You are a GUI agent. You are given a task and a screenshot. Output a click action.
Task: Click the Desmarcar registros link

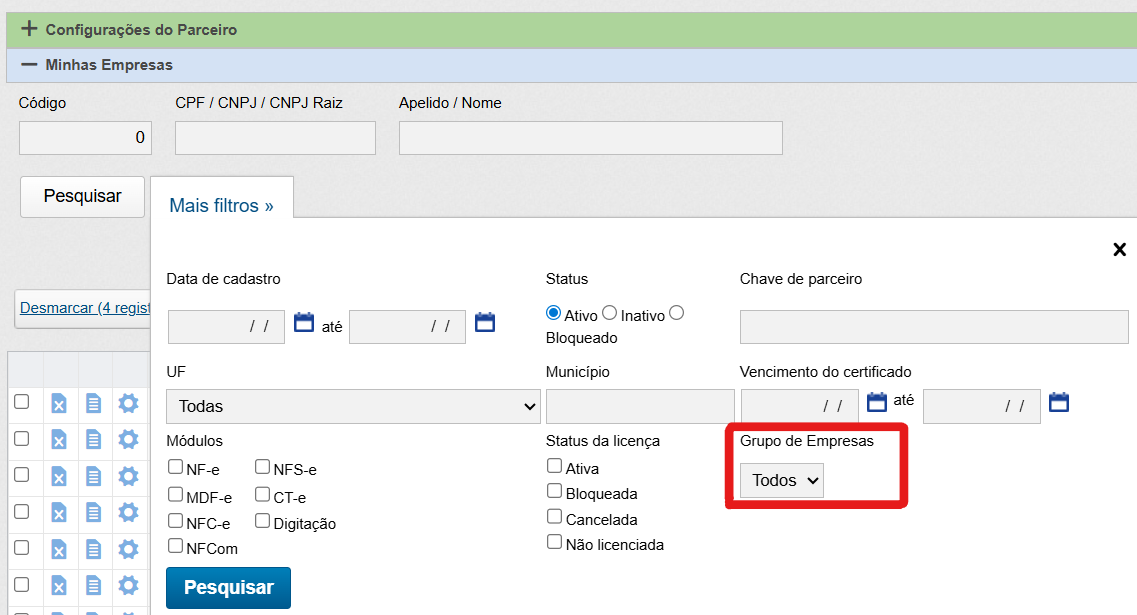click(x=84, y=308)
